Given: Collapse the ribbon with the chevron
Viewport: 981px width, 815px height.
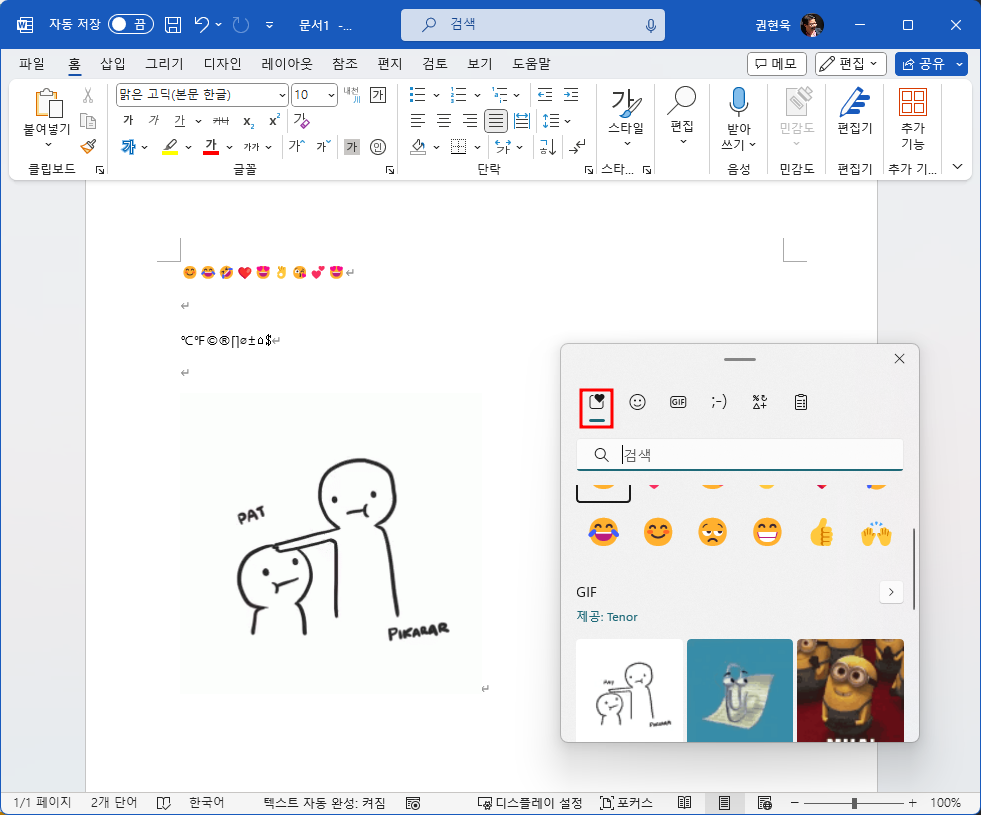Looking at the screenshot, I should point(957,166).
